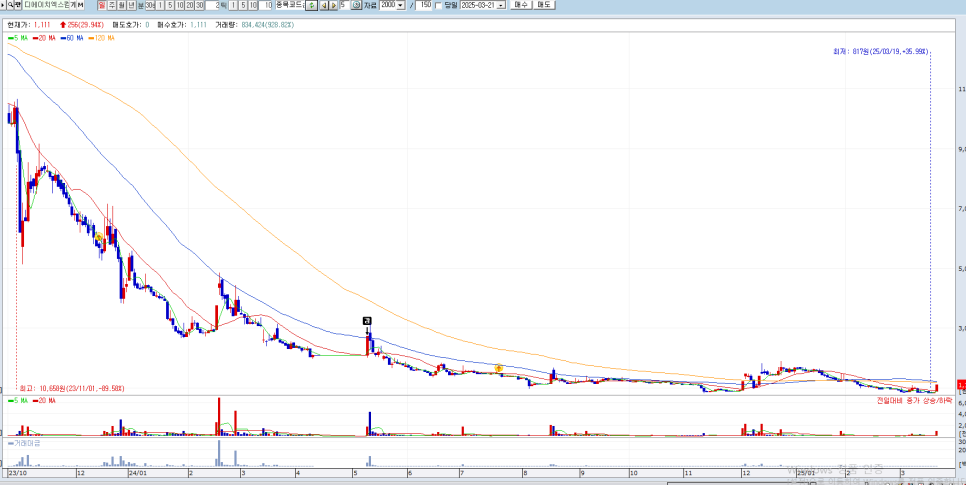Click the blue 60 MA legend
The width and height of the screenshot is (966, 485).
tap(71, 38)
